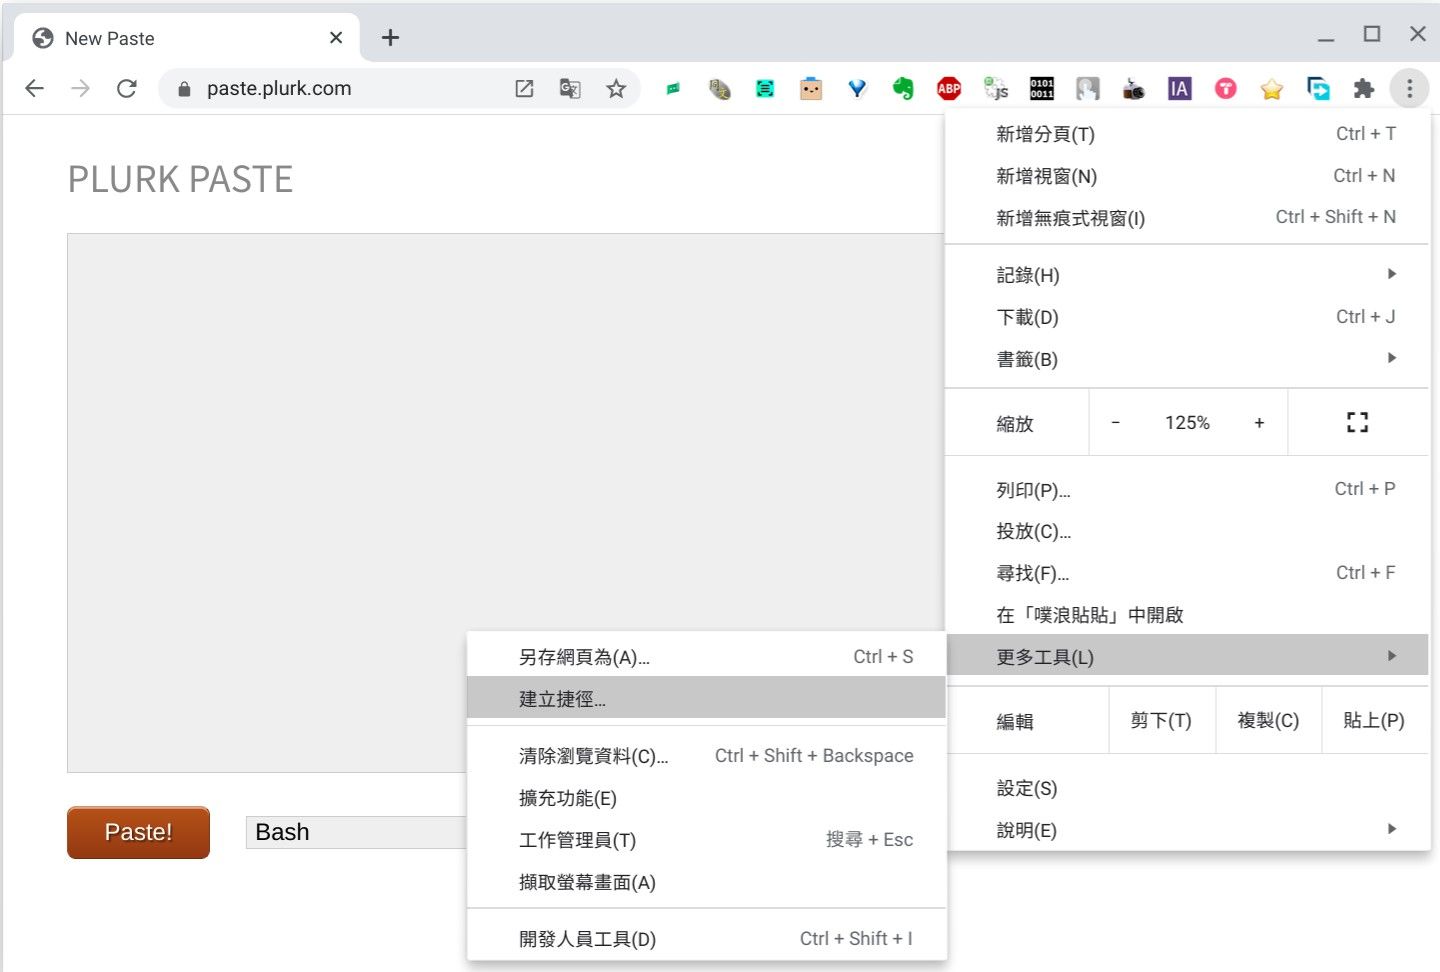Viewport: 1440px width, 972px height.
Task: Click the paste.plurk.com address bar
Action: 340,89
